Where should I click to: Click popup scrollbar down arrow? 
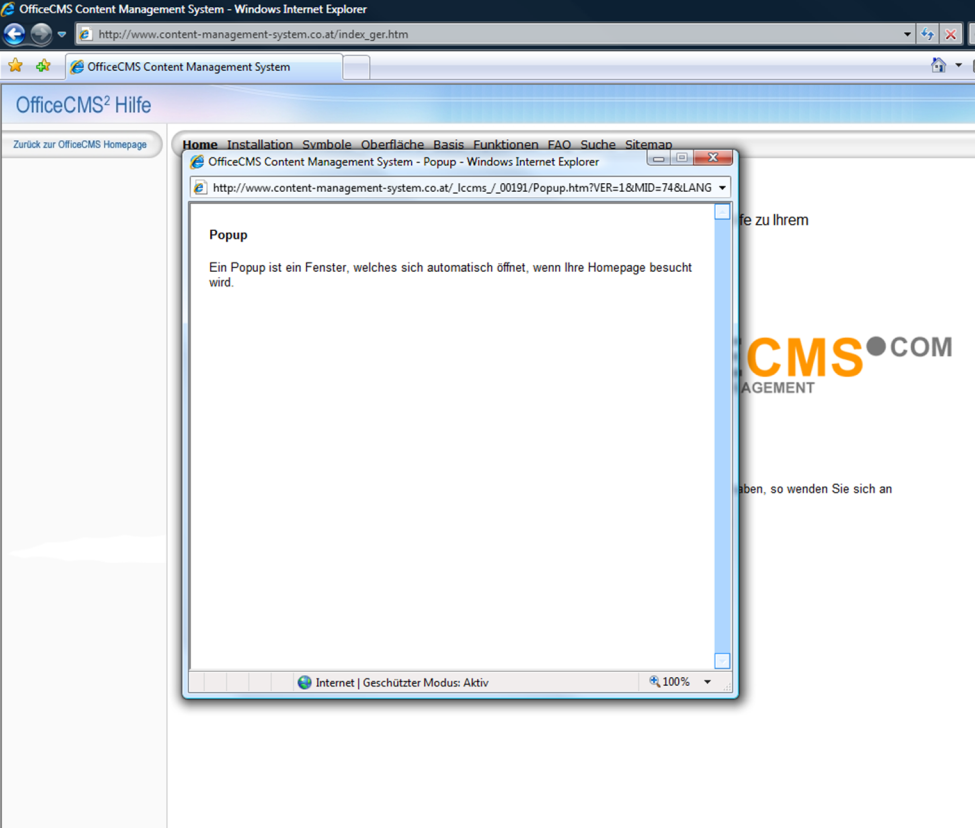[x=722, y=661]
